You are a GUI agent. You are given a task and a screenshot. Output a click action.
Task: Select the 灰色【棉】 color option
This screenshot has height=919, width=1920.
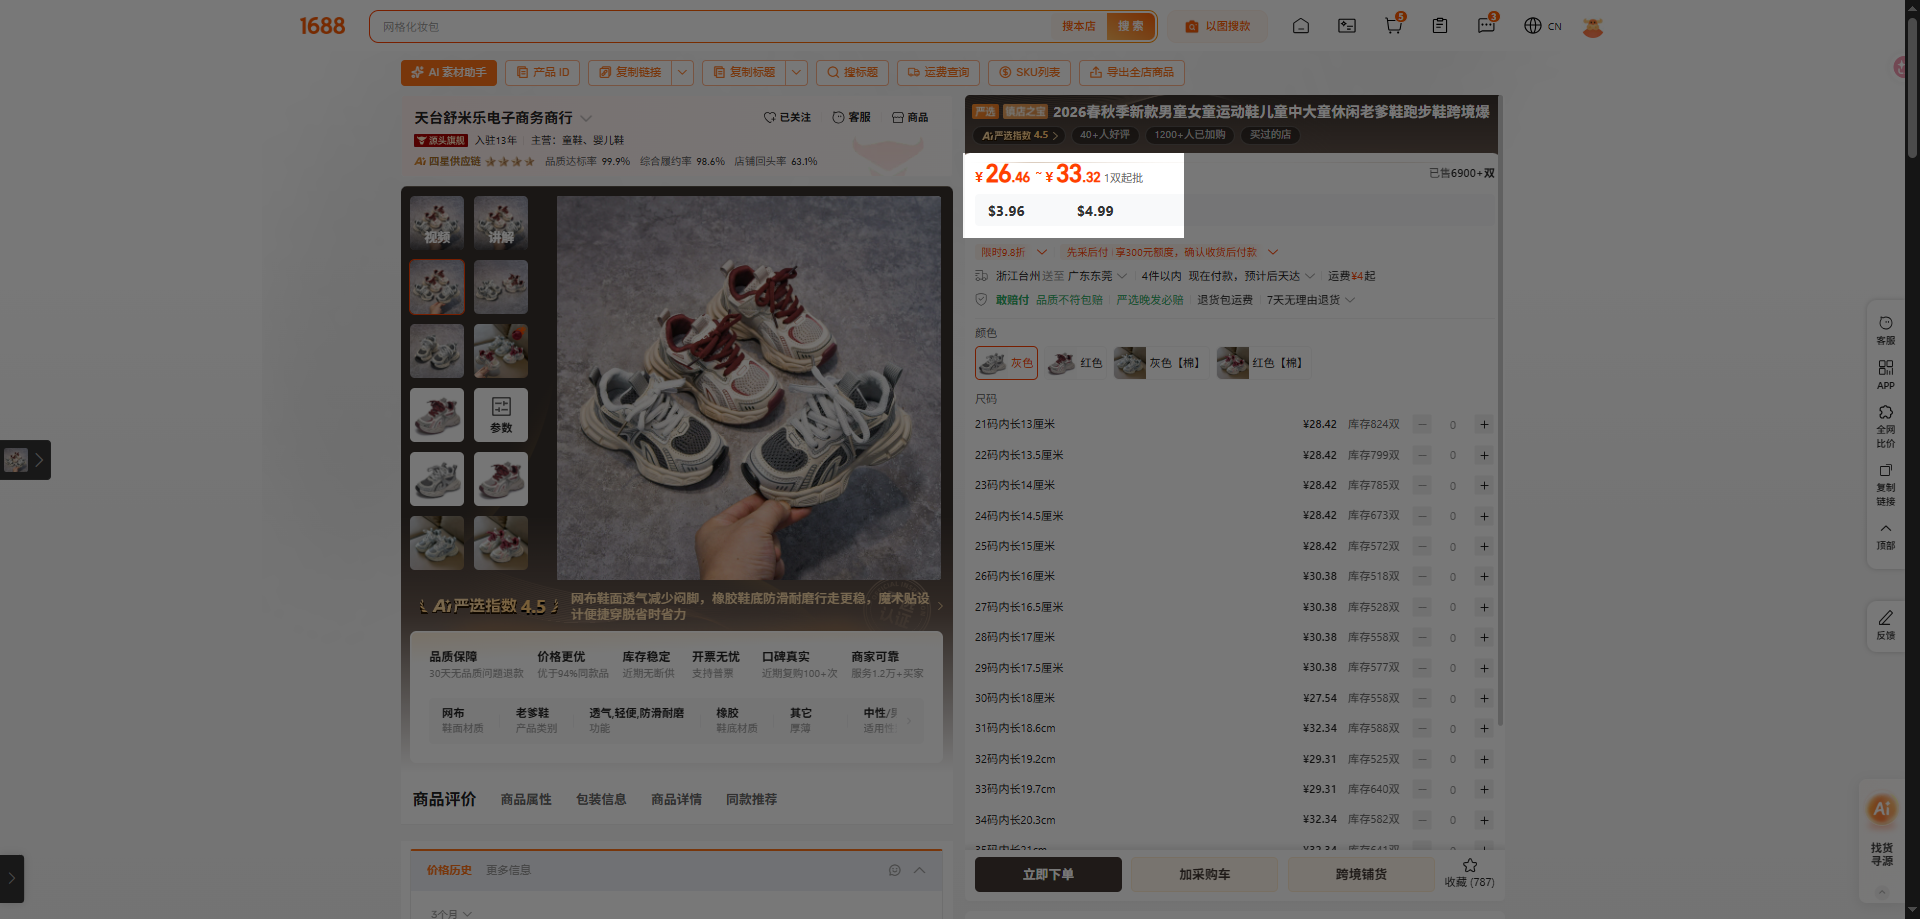click(x=1160, y=363)
